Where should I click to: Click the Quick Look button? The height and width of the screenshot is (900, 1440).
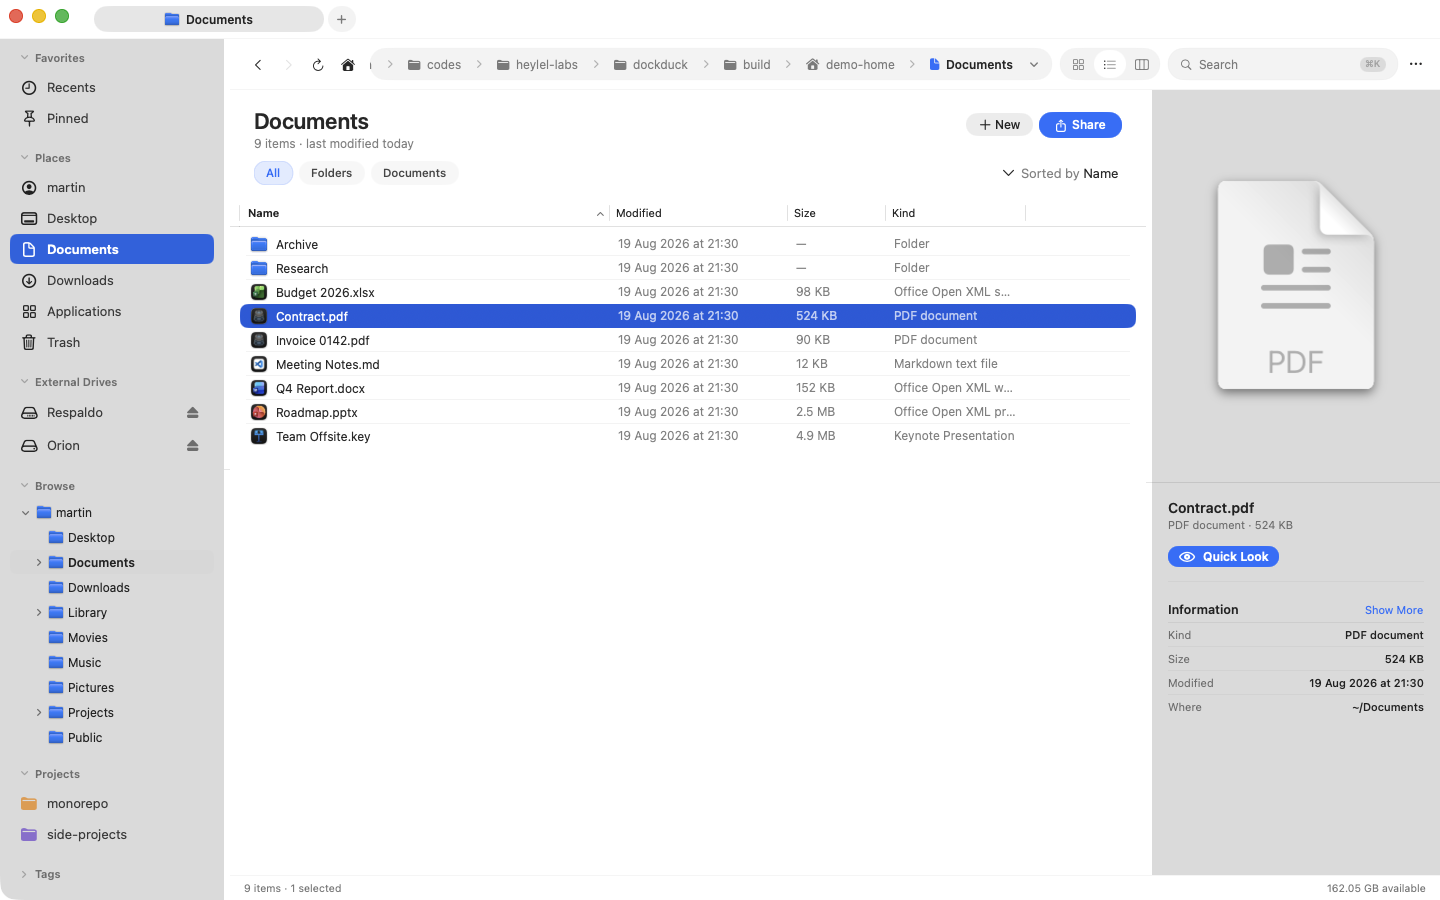(1223, 557)
